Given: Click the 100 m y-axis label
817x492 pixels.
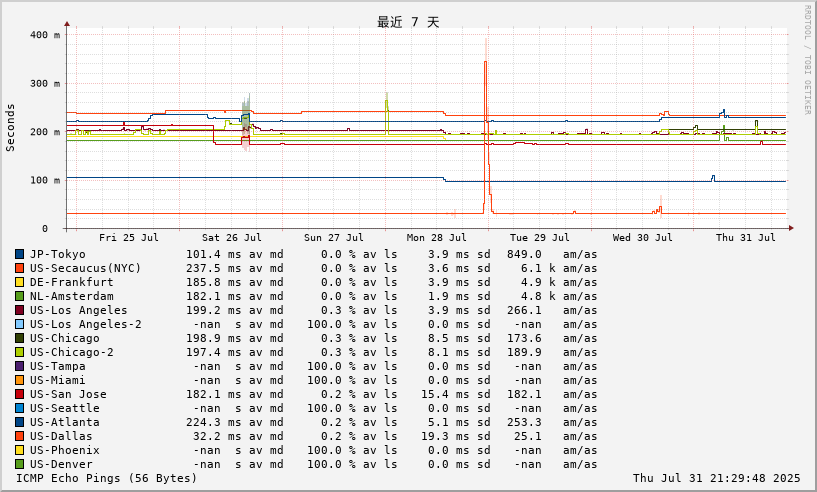Looking at the screenshot, I should [45, 180].
